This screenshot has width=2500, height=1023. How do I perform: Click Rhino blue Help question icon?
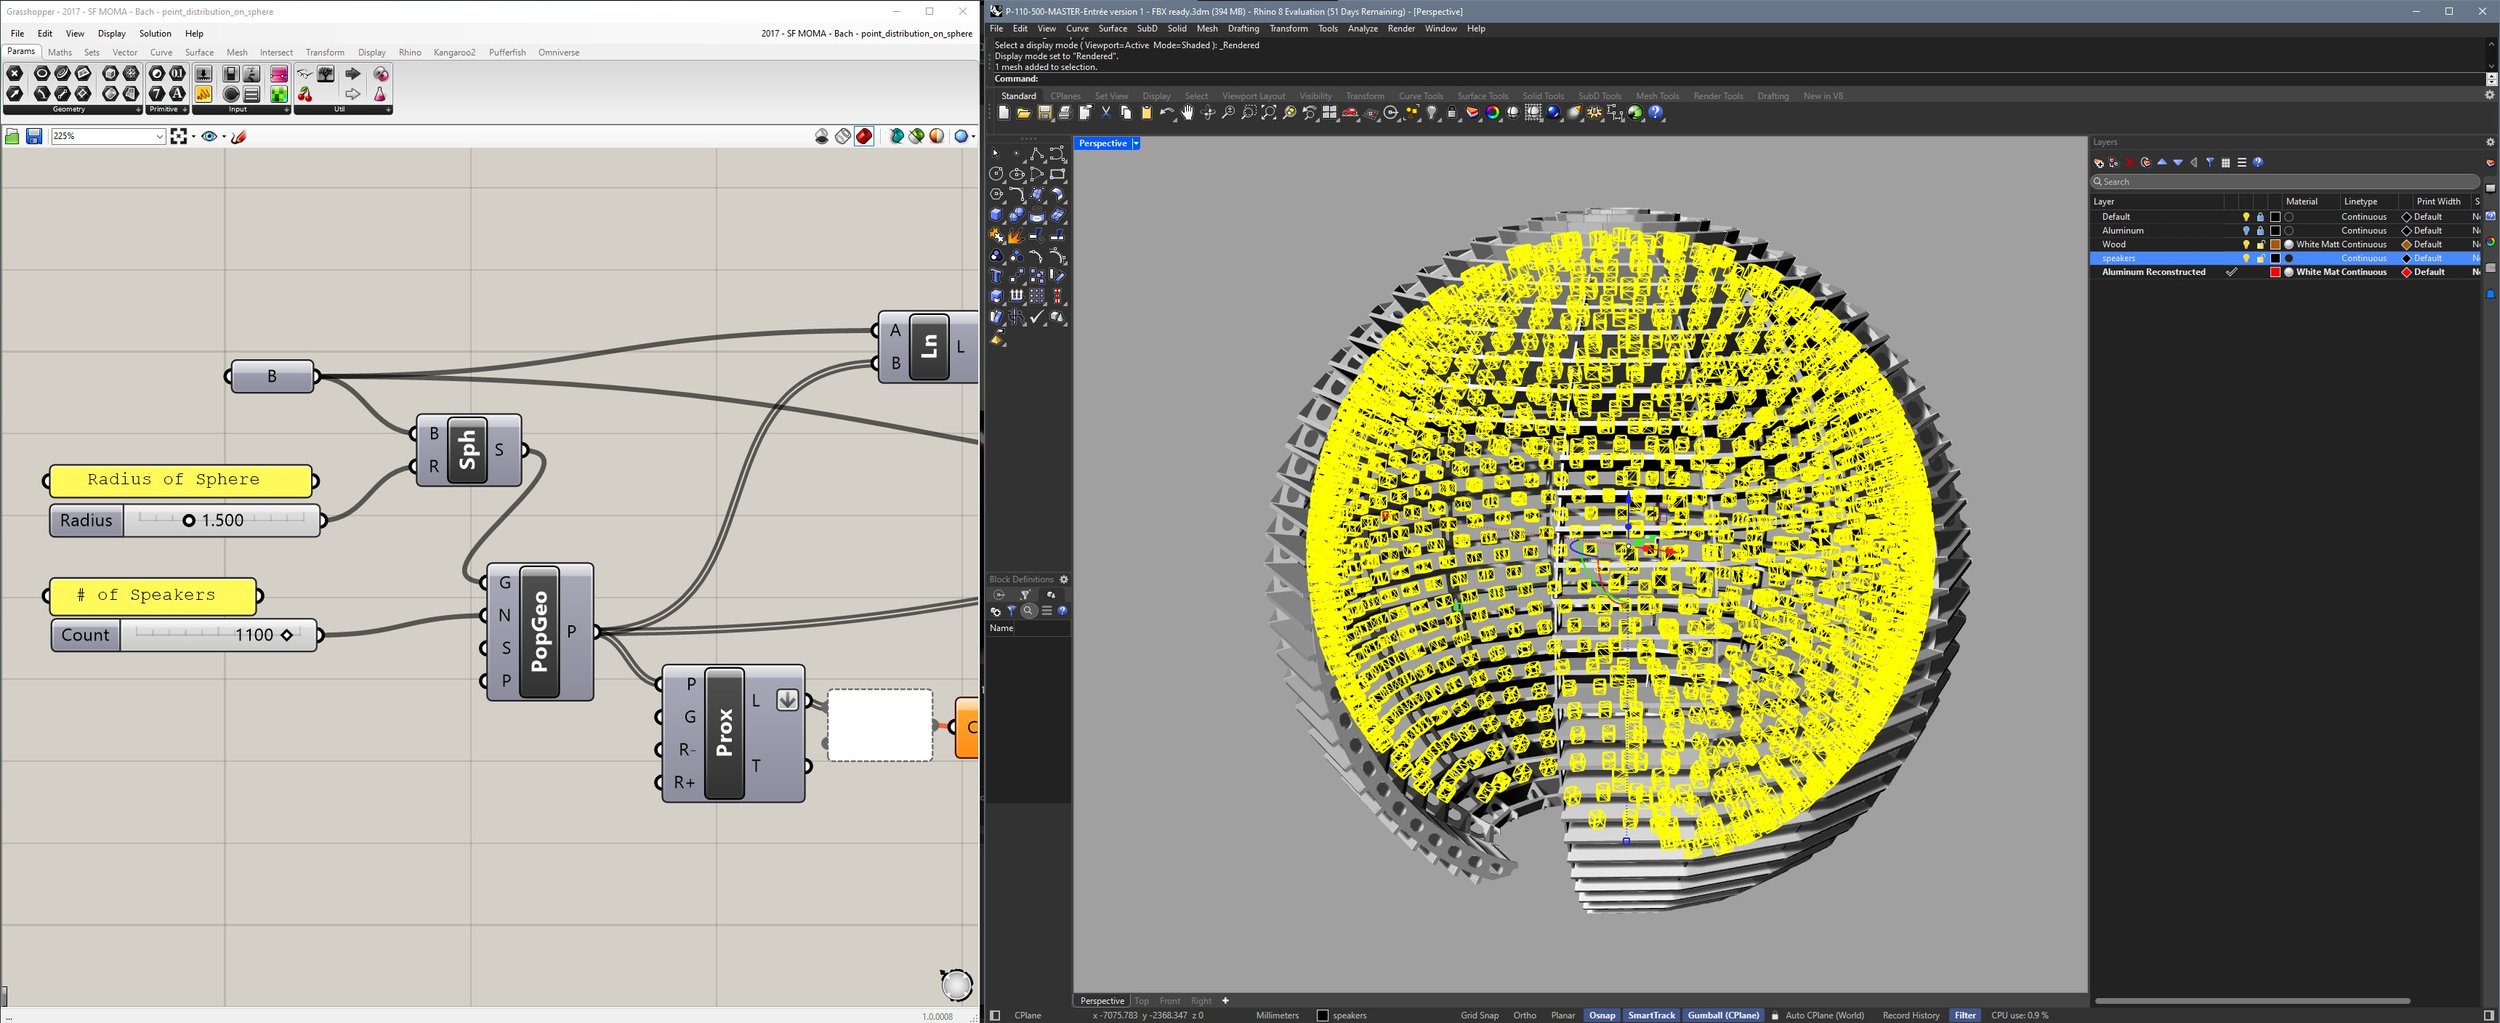pos(1656,113)
